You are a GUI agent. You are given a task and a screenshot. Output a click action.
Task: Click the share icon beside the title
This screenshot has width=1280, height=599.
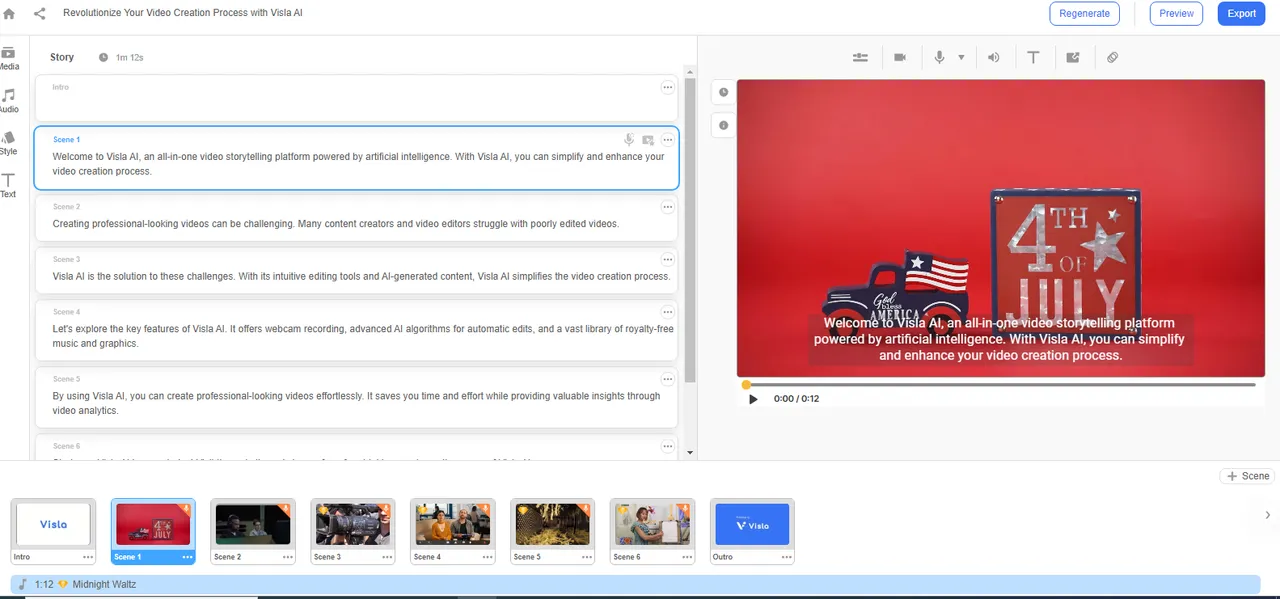40,14
